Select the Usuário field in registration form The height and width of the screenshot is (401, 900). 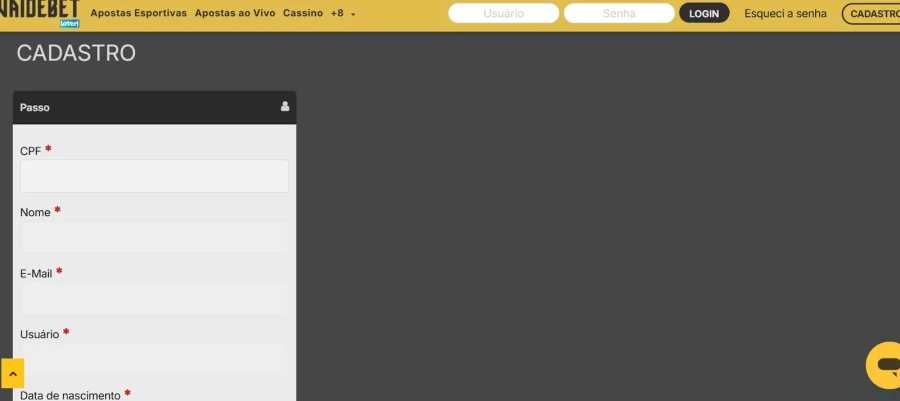click(x=154, y=359)
